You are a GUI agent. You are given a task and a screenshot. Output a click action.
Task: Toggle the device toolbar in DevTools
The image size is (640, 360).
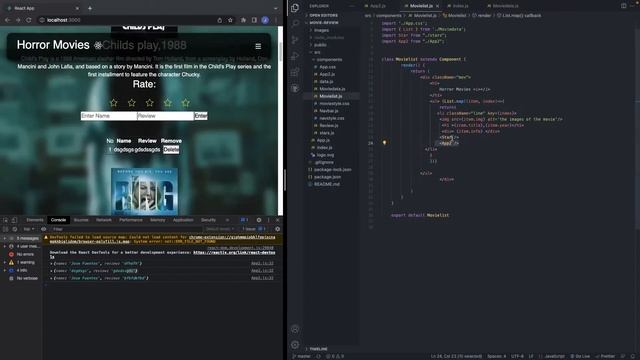(x=14, y=220)
